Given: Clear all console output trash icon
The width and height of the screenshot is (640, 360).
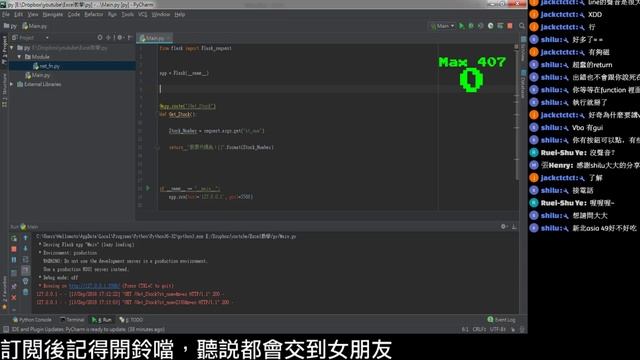Looking at the screenshot, I should 25,292.
